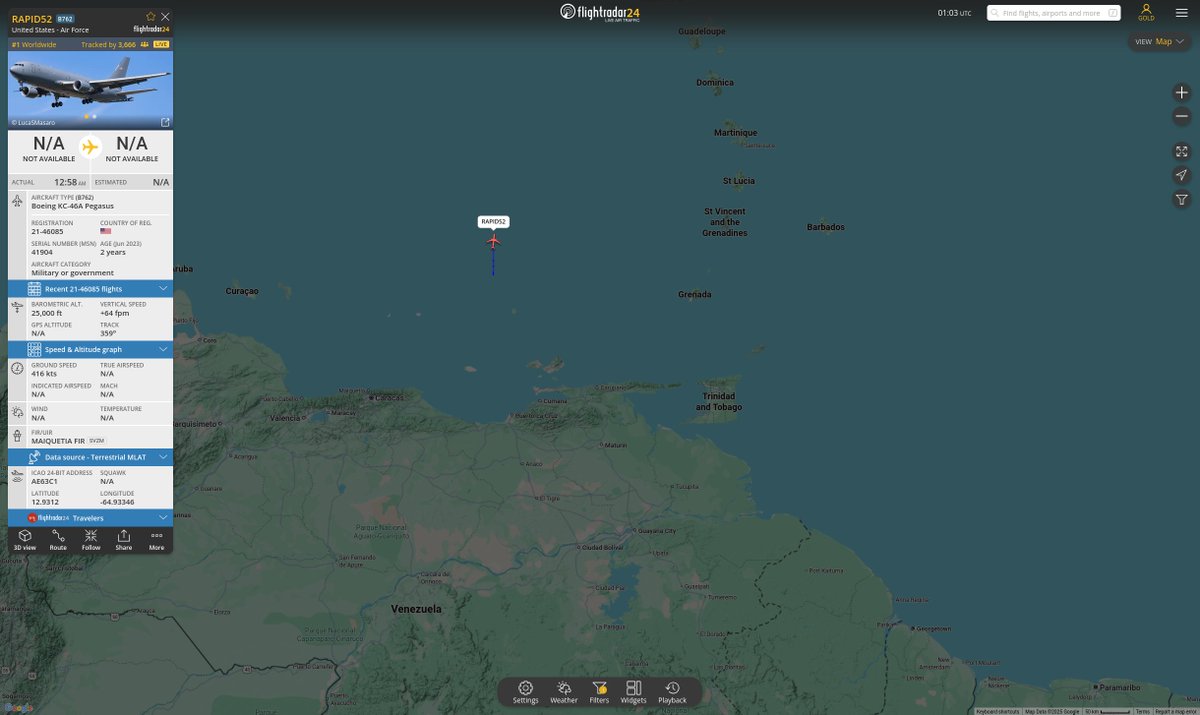Click the #1 Worldwide ranking text

(x=34, y=44)
